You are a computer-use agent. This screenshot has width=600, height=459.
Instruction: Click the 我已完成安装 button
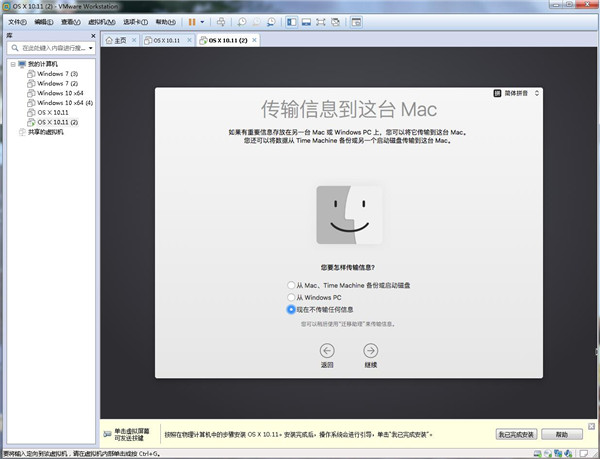[517, 434]
